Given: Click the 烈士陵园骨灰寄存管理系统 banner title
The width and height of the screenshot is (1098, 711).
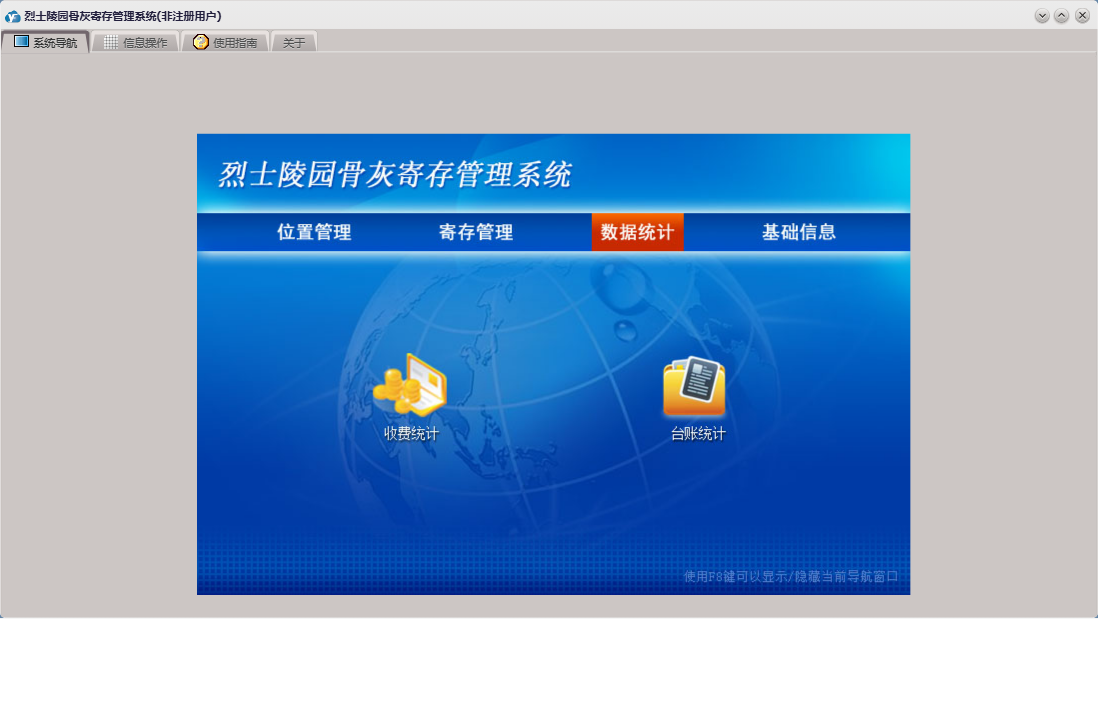Looking at the screenshot, I should (395, 175).
